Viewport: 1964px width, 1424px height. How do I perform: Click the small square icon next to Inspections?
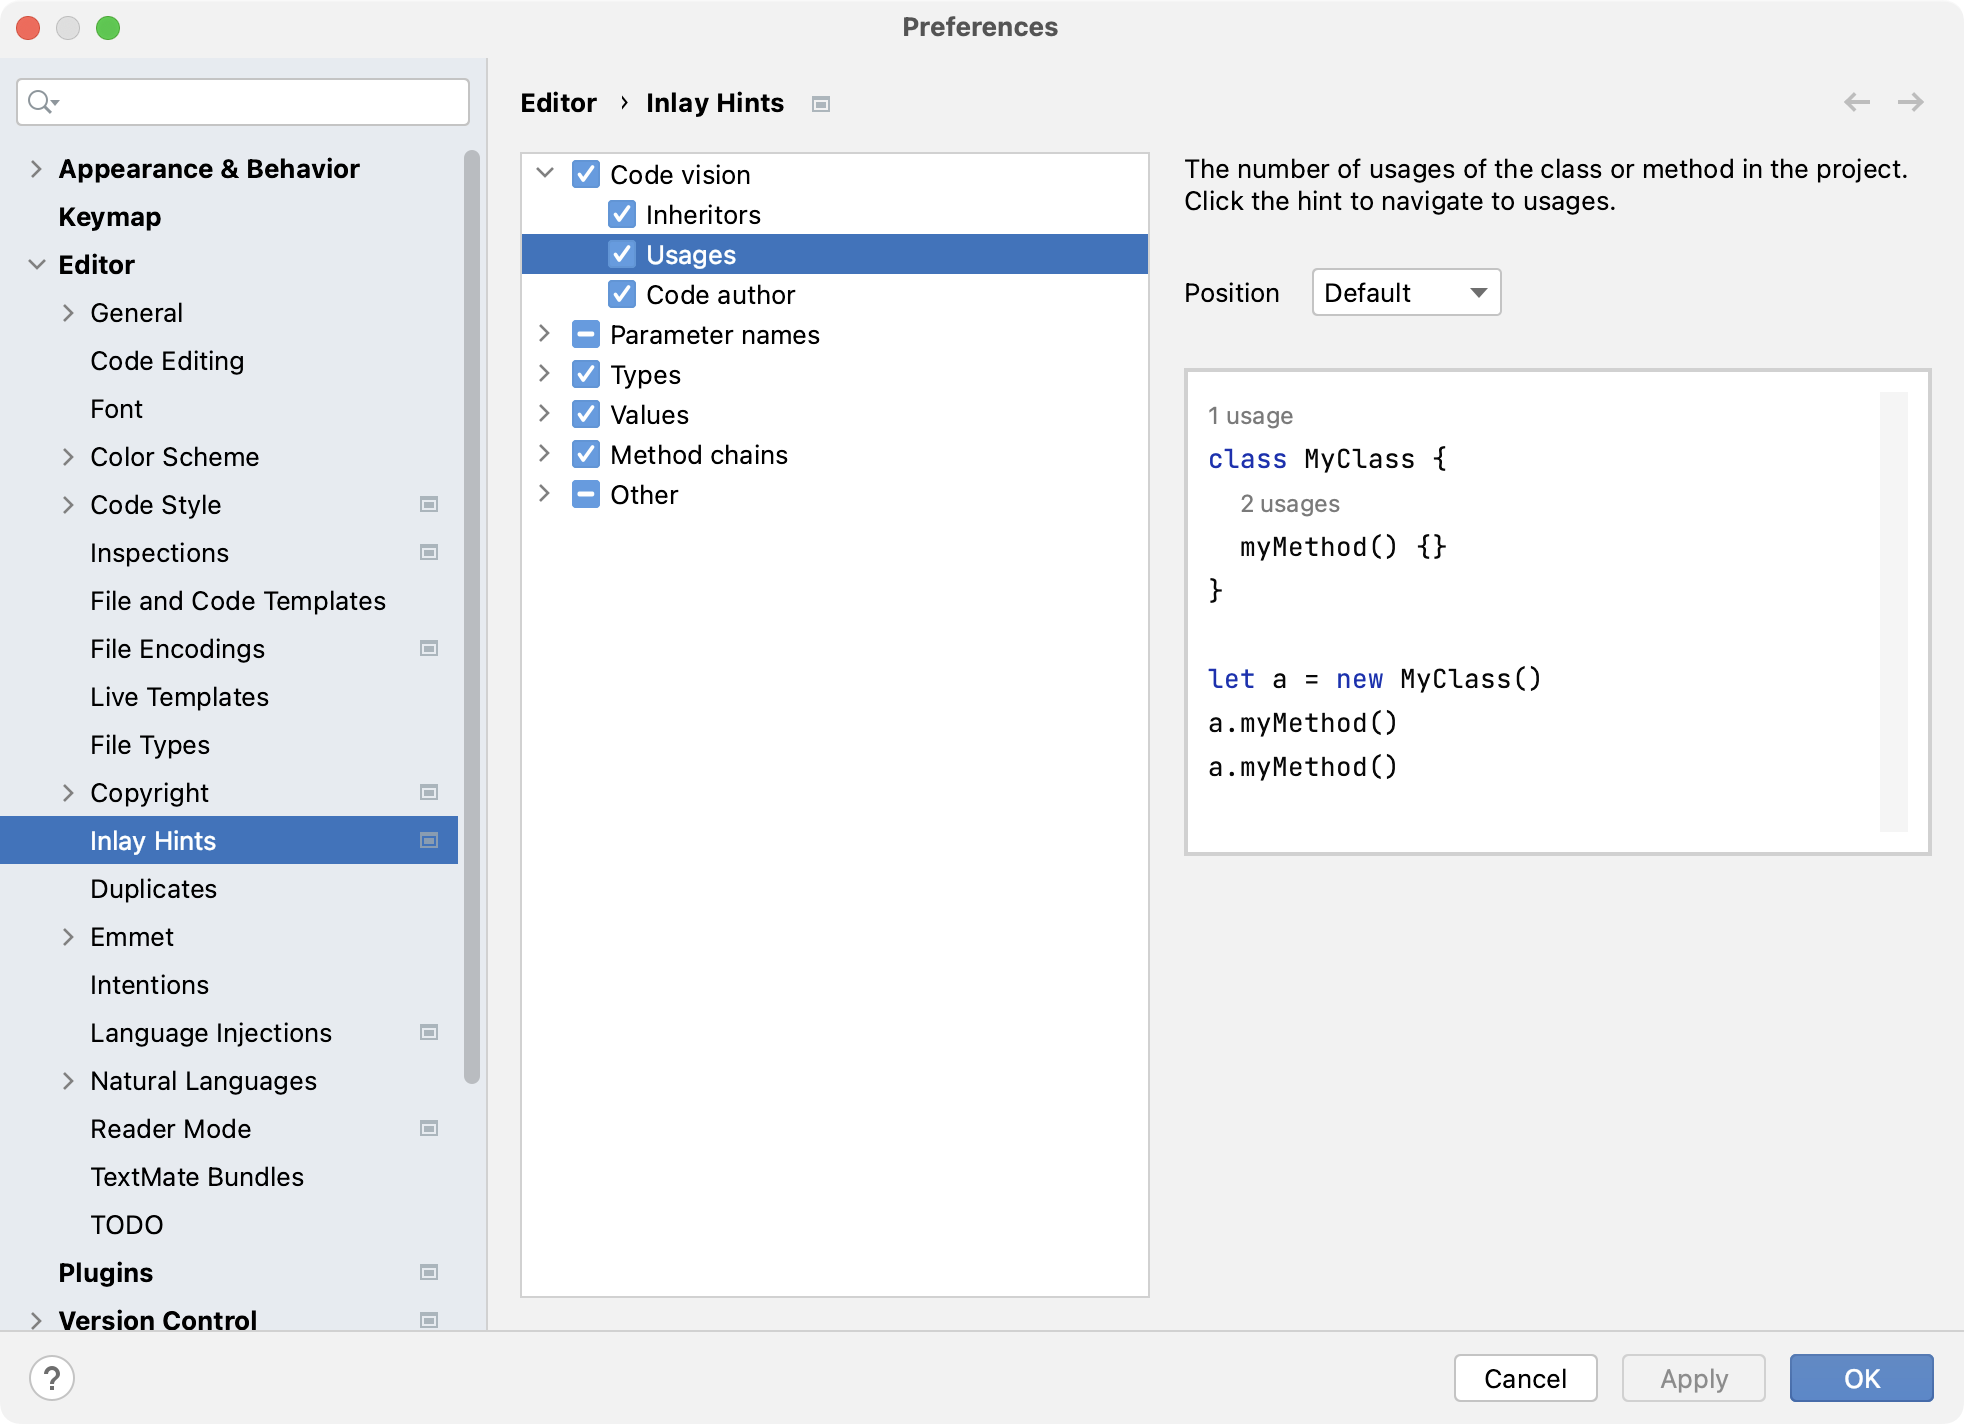point(429,552)
